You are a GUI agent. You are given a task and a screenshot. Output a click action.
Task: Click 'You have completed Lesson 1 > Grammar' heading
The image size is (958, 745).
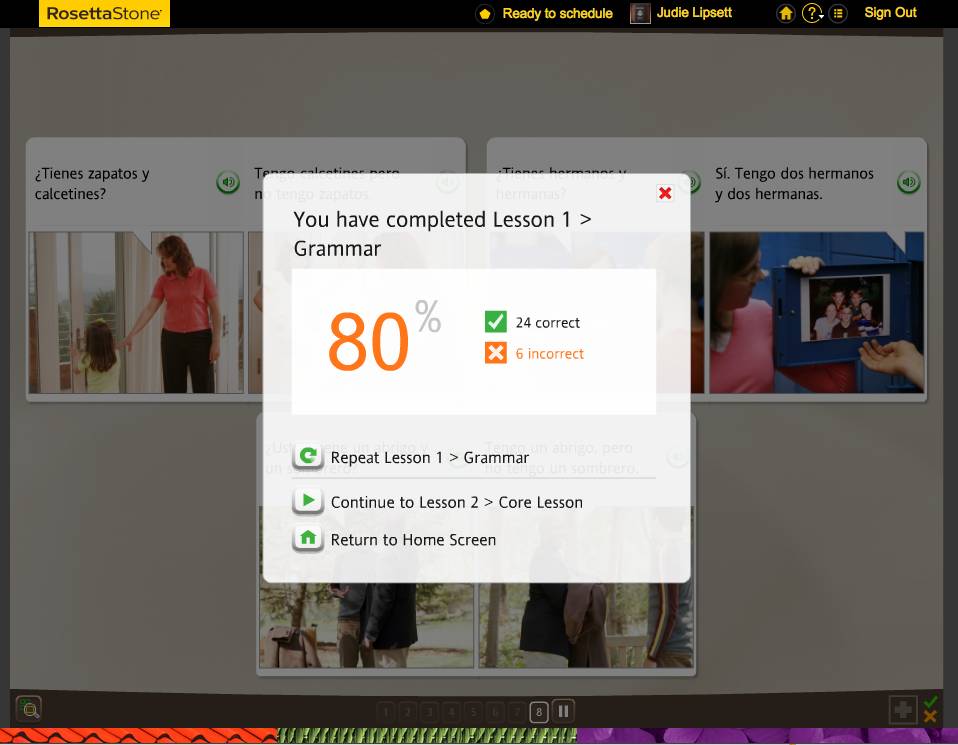pos(442,234)
